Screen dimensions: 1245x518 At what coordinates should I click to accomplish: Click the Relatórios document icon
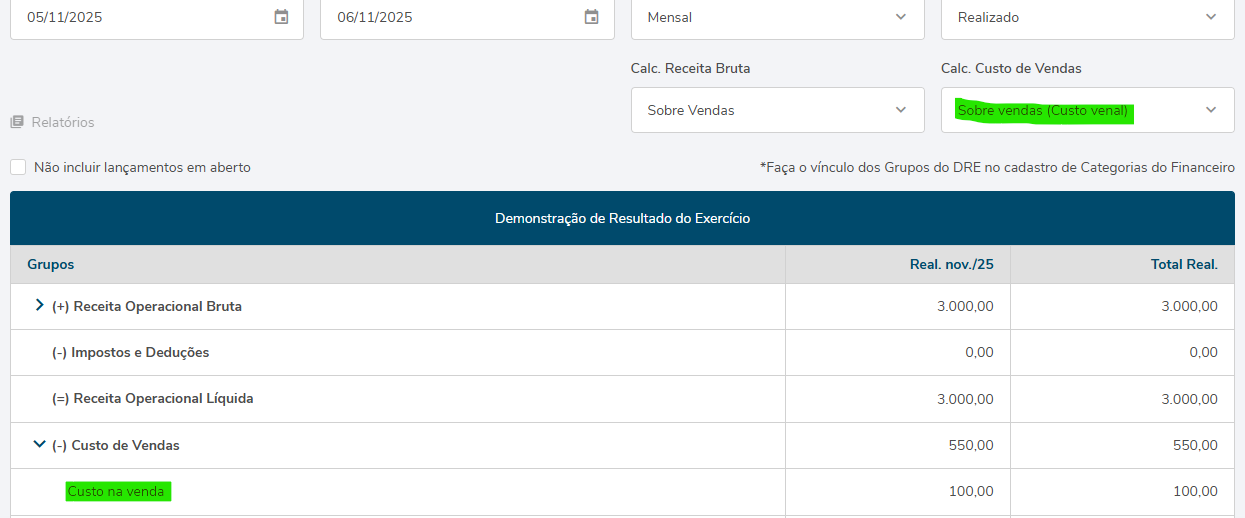(17, 122)
